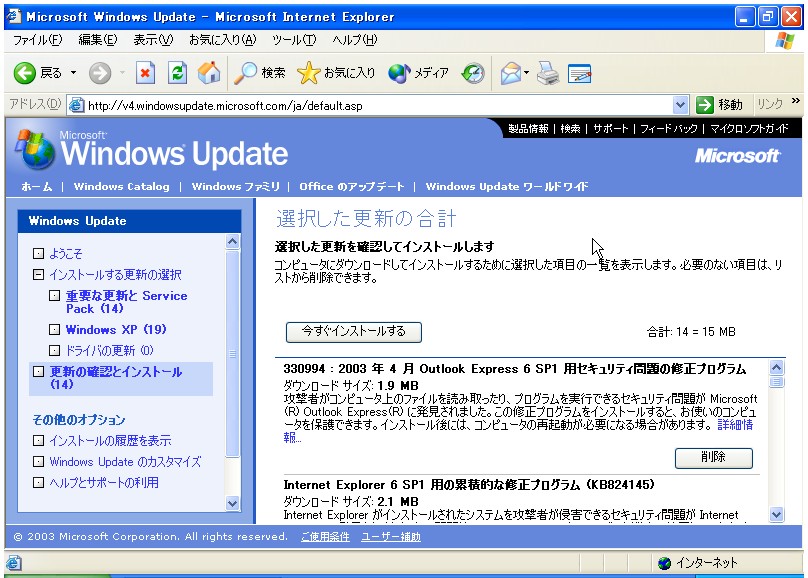This screenshot has height=578, width=808.
Task: Click the Edit page toolbar icon
Action: pos(579,73)
